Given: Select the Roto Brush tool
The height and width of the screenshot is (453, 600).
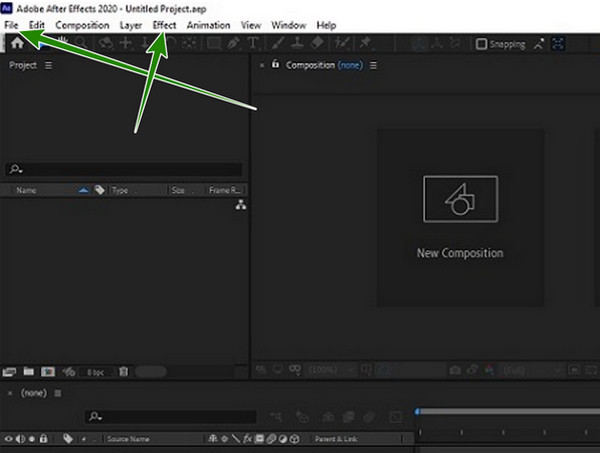Looking at the screenshot, I should (x=341, y=43).
